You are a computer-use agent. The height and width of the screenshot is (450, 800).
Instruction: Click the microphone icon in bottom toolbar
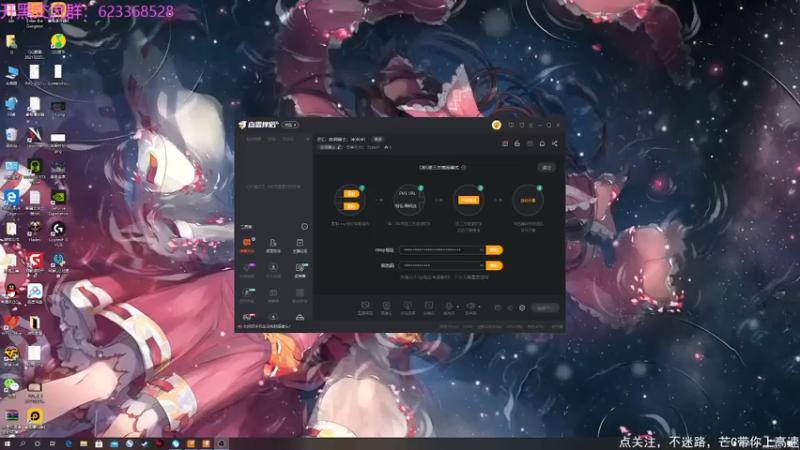(448, 308)
